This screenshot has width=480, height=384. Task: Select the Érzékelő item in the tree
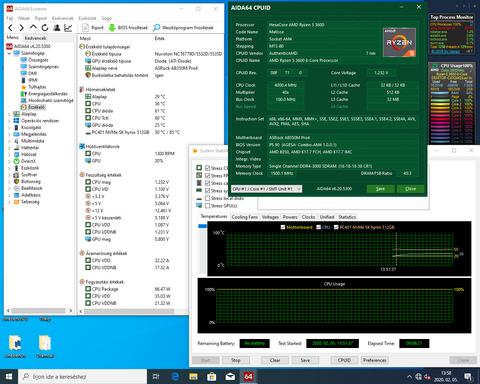point(33,107)
